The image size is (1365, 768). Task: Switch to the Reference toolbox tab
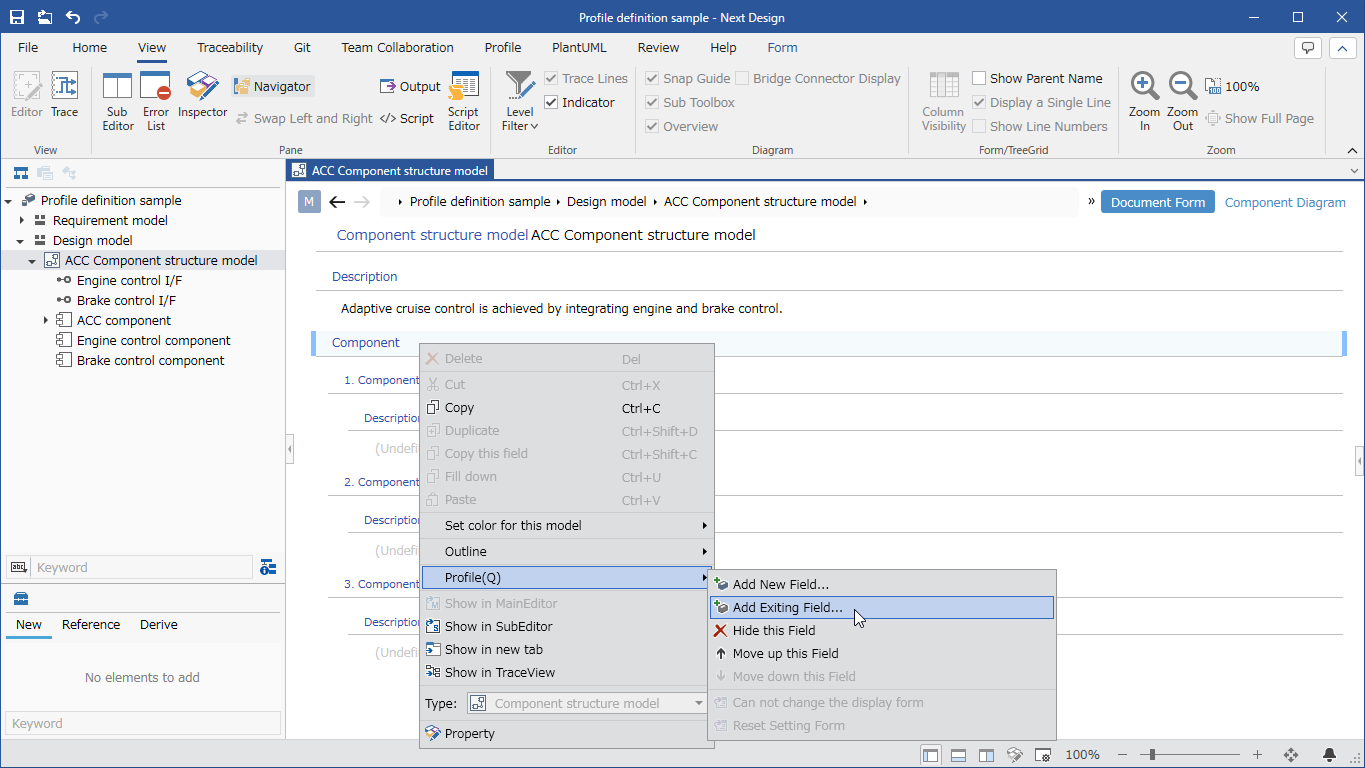point(91,624)
